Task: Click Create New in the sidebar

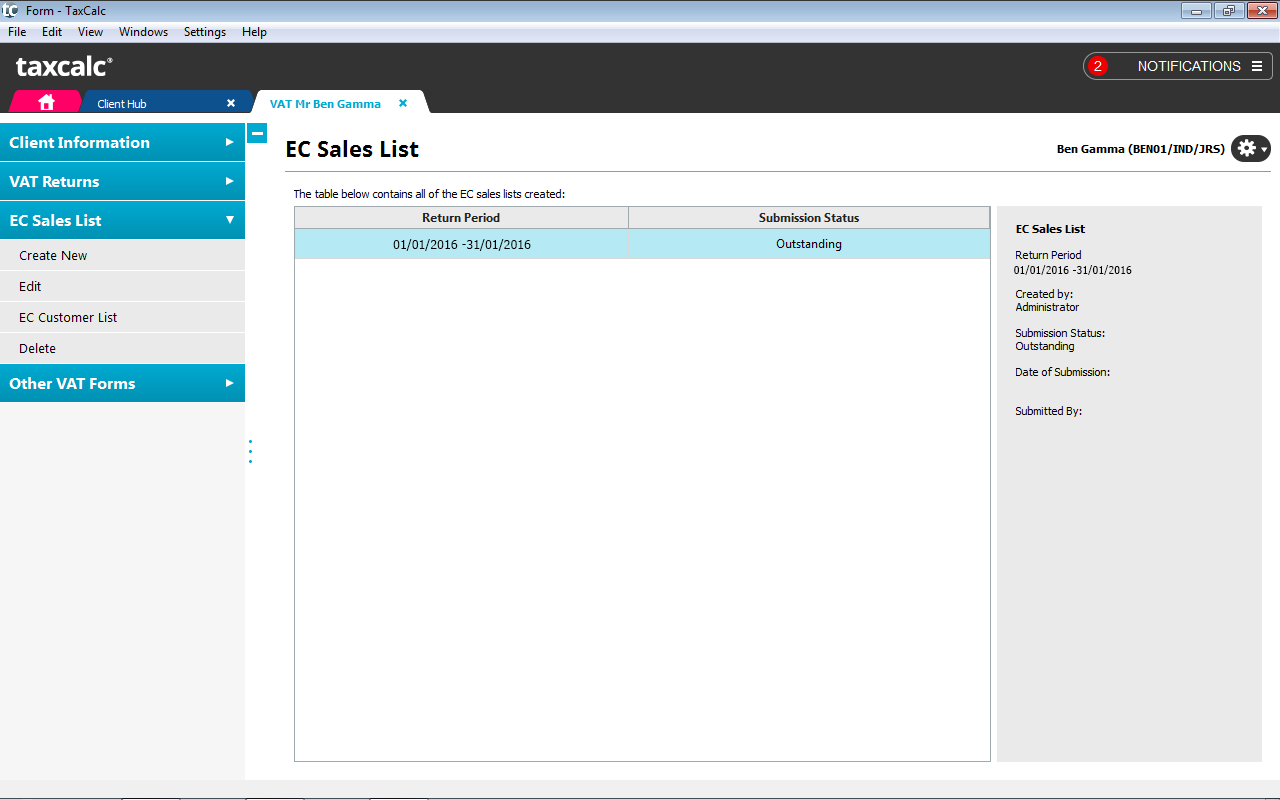Action: click(x=122, y=255)
